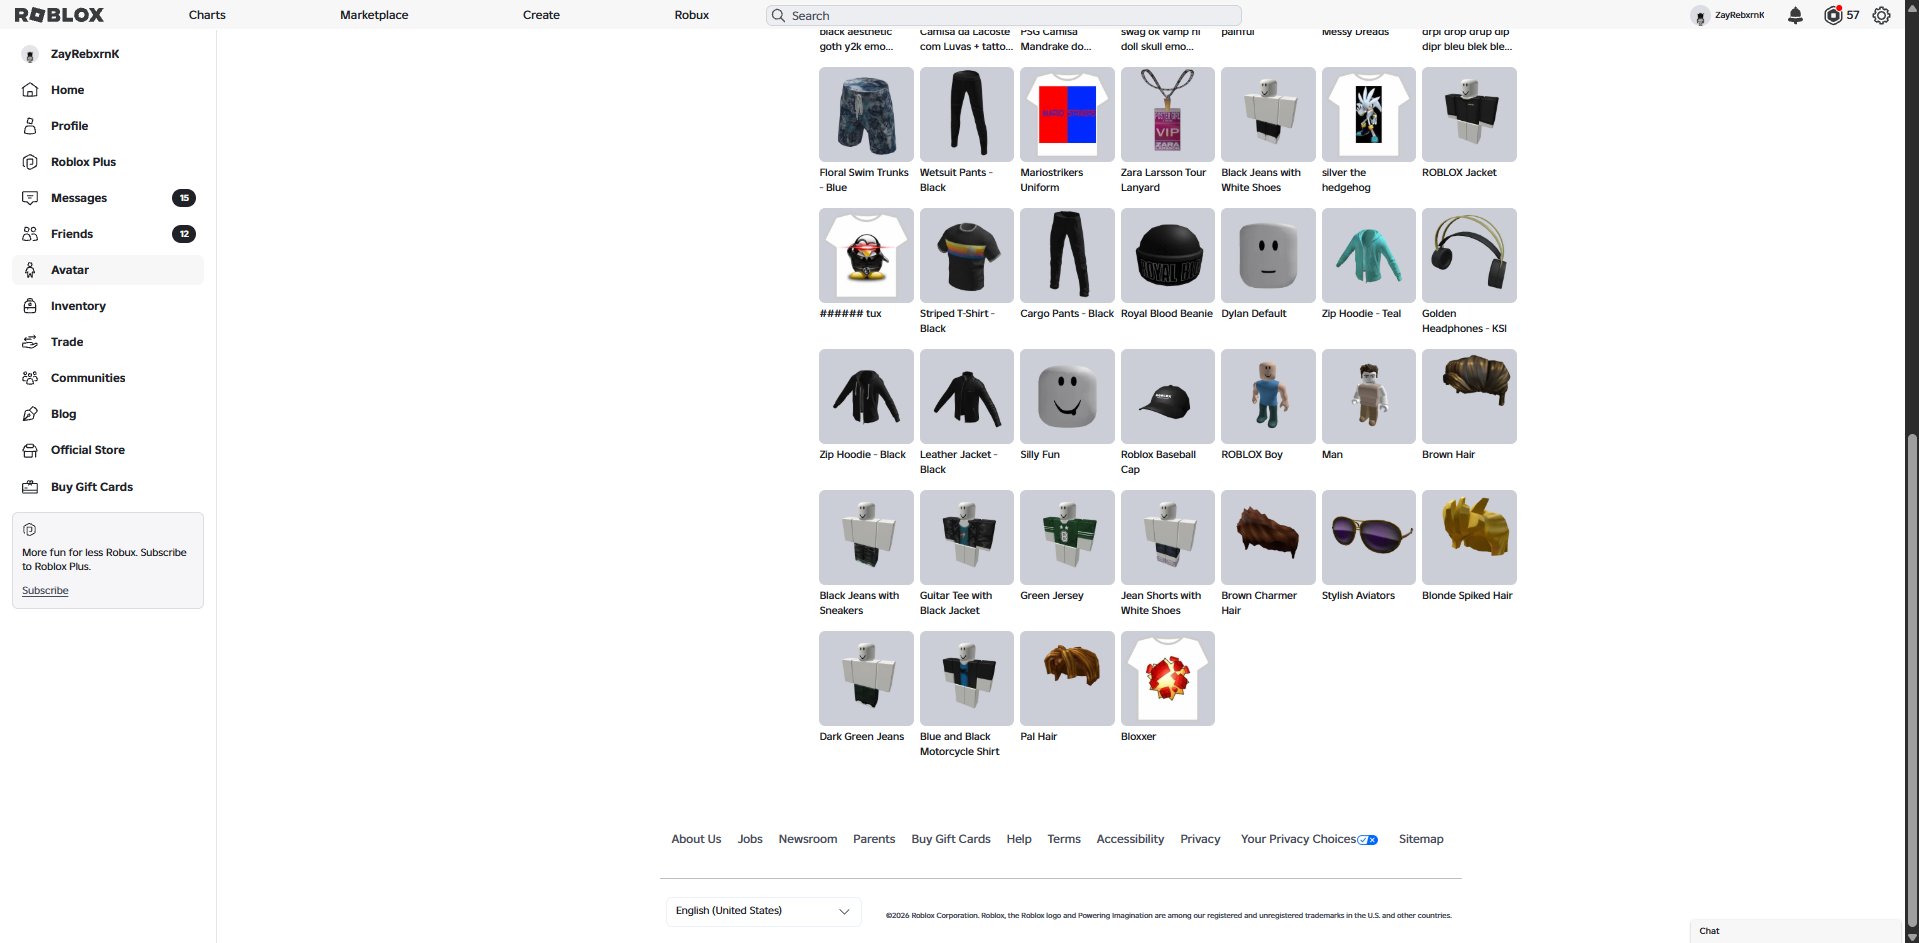Select the Zip Hoodie - Teal item
The width and height of the screenshot is (1919, 943).
tap(1369, 255)
